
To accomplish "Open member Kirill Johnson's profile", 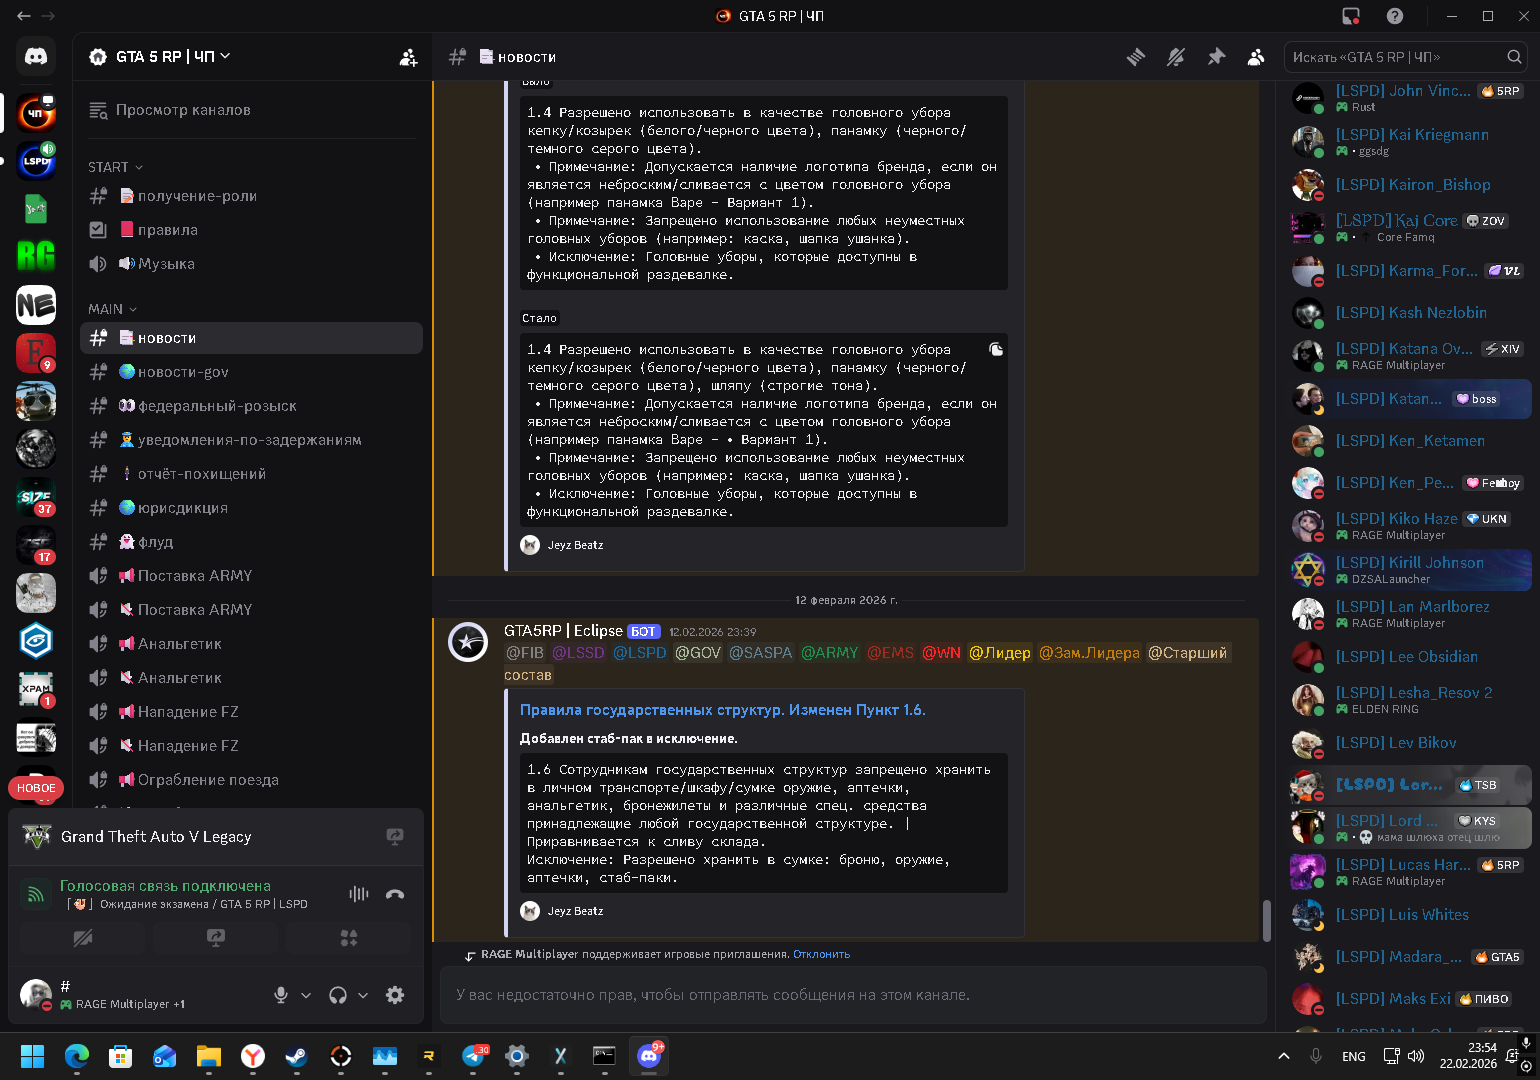I will click(x=1410, y=570).
